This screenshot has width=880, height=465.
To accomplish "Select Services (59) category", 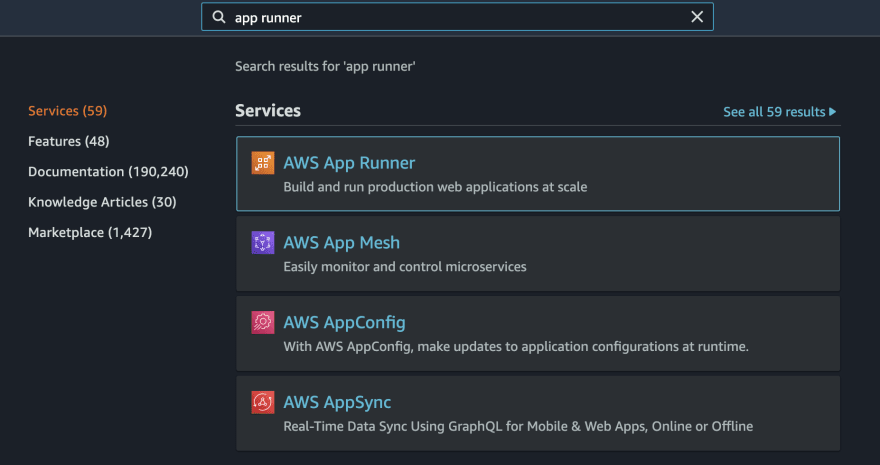I will click(x=67, y=111).
